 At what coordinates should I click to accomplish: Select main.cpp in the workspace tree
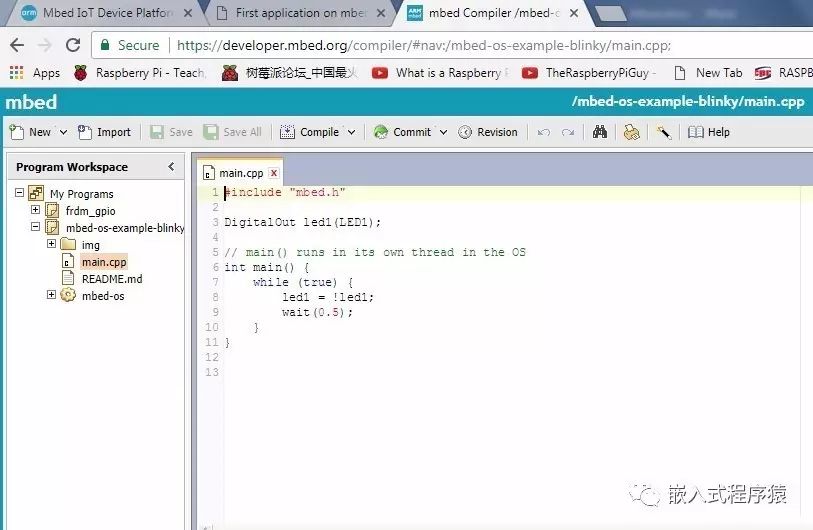pyautogui.click(x=104, y=262)
